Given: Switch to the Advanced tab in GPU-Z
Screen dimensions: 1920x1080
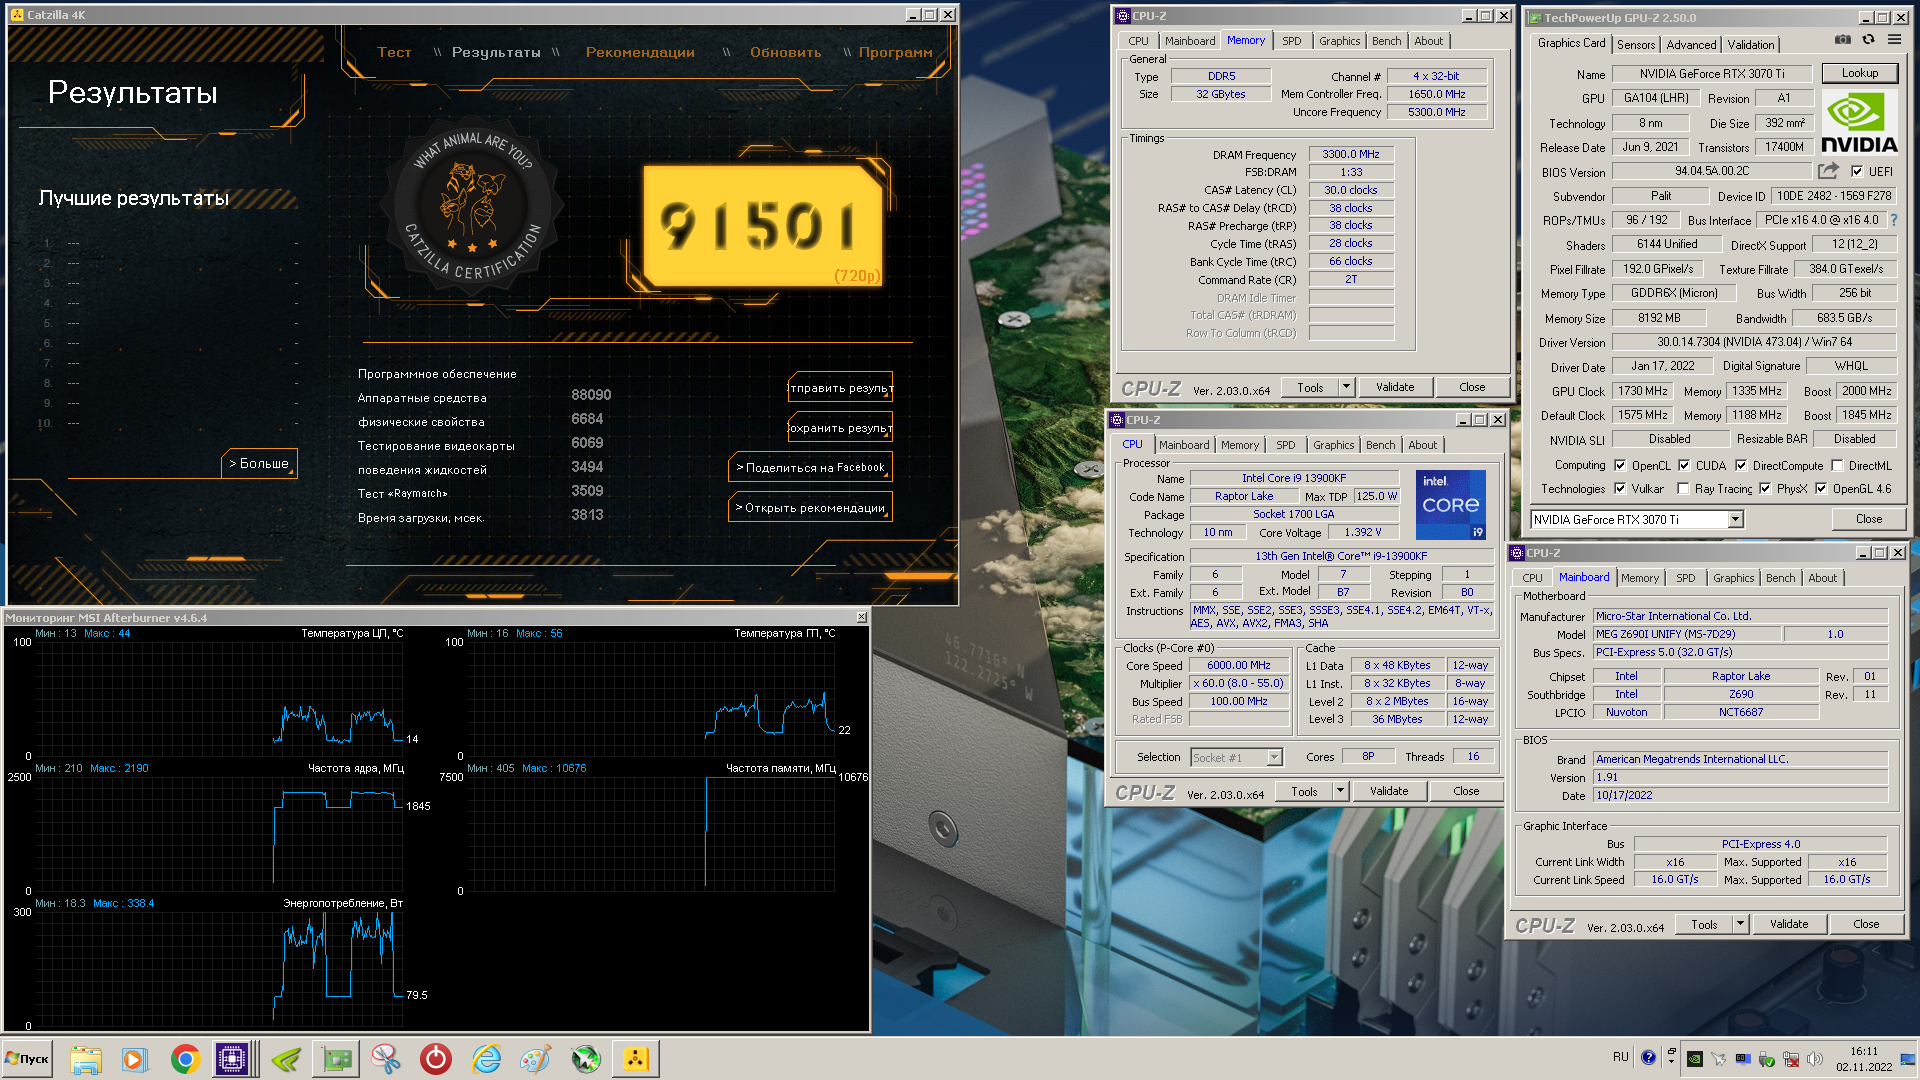Looking at the screenshot, I should [1691, 44].
